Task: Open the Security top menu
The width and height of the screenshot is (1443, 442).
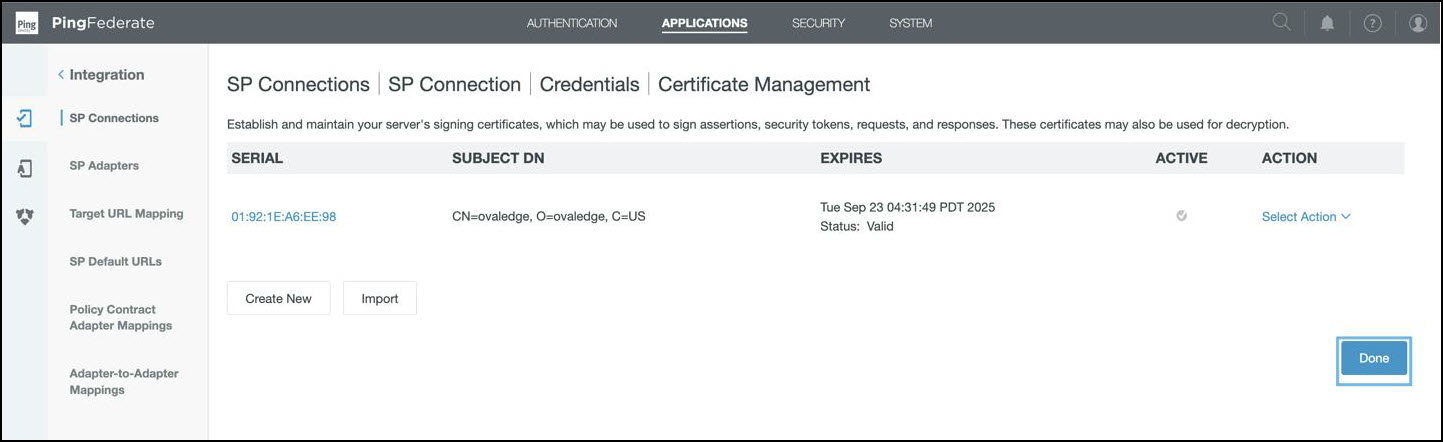Action: point(818,23)
